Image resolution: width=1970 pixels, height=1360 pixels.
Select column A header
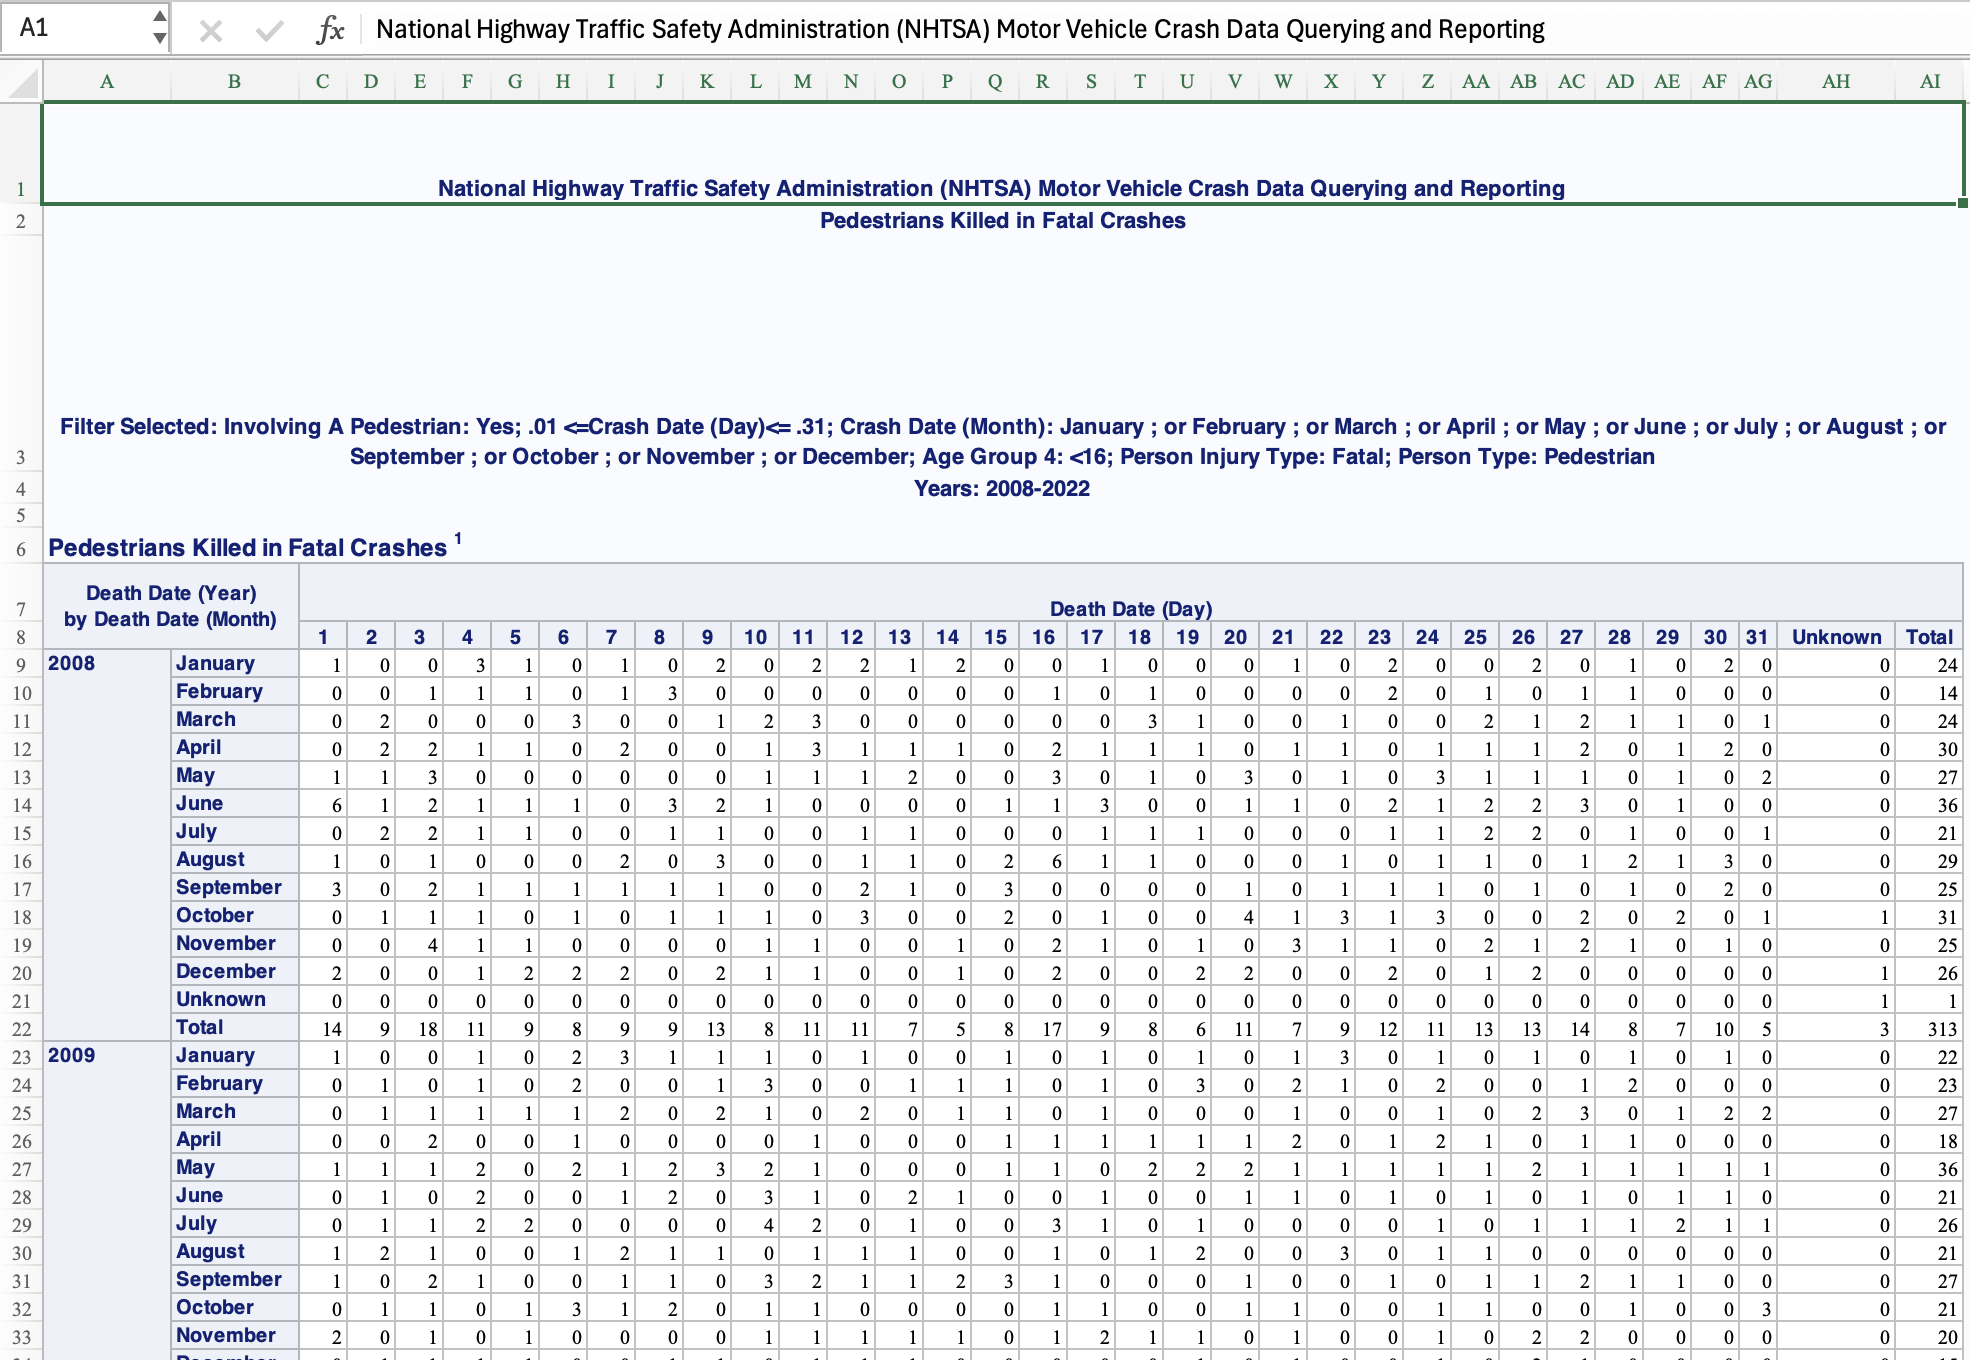[x=107, y=82]
